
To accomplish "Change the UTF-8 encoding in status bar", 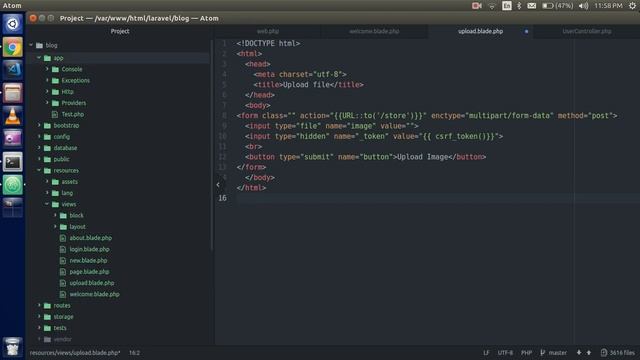I will tap(505, 353).
